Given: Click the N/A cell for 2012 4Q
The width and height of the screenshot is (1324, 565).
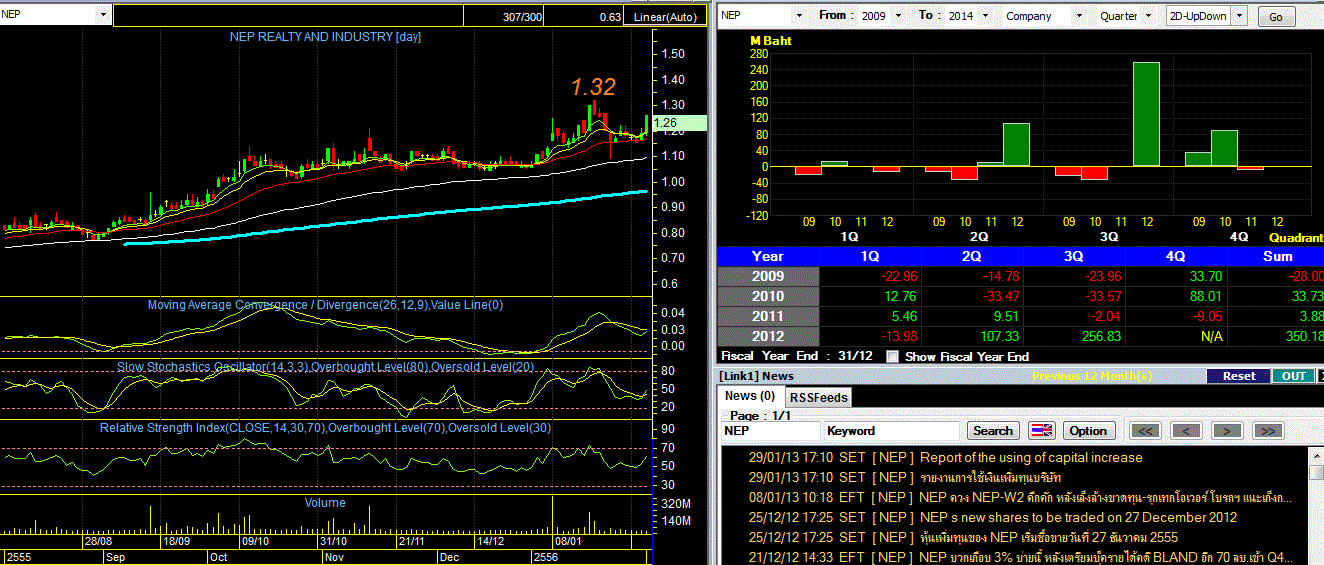Looking at the screenshot, I should (x=1176, y=336).
